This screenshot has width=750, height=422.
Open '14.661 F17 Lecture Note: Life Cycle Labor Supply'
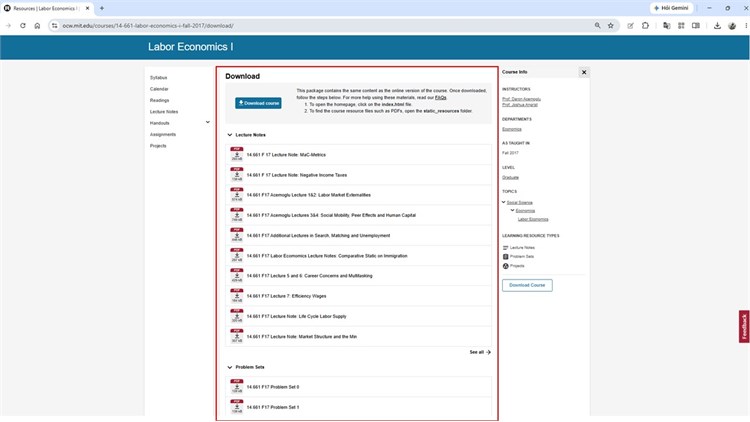(x=296, y=316)
